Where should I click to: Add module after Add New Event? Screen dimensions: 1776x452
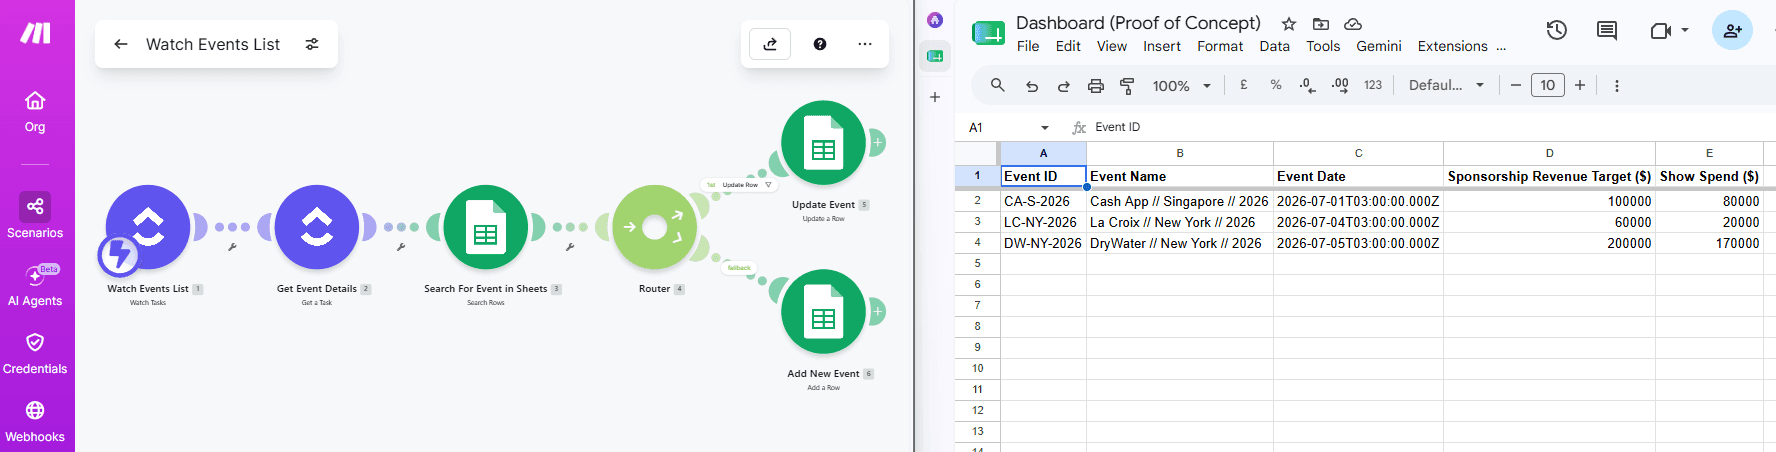(x=877, y=312)
